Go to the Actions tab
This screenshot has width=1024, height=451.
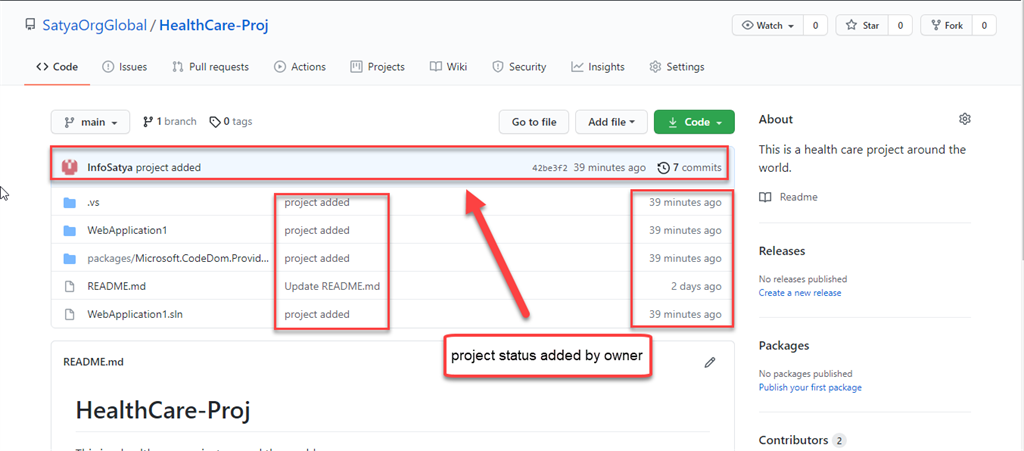pos(300,67)
